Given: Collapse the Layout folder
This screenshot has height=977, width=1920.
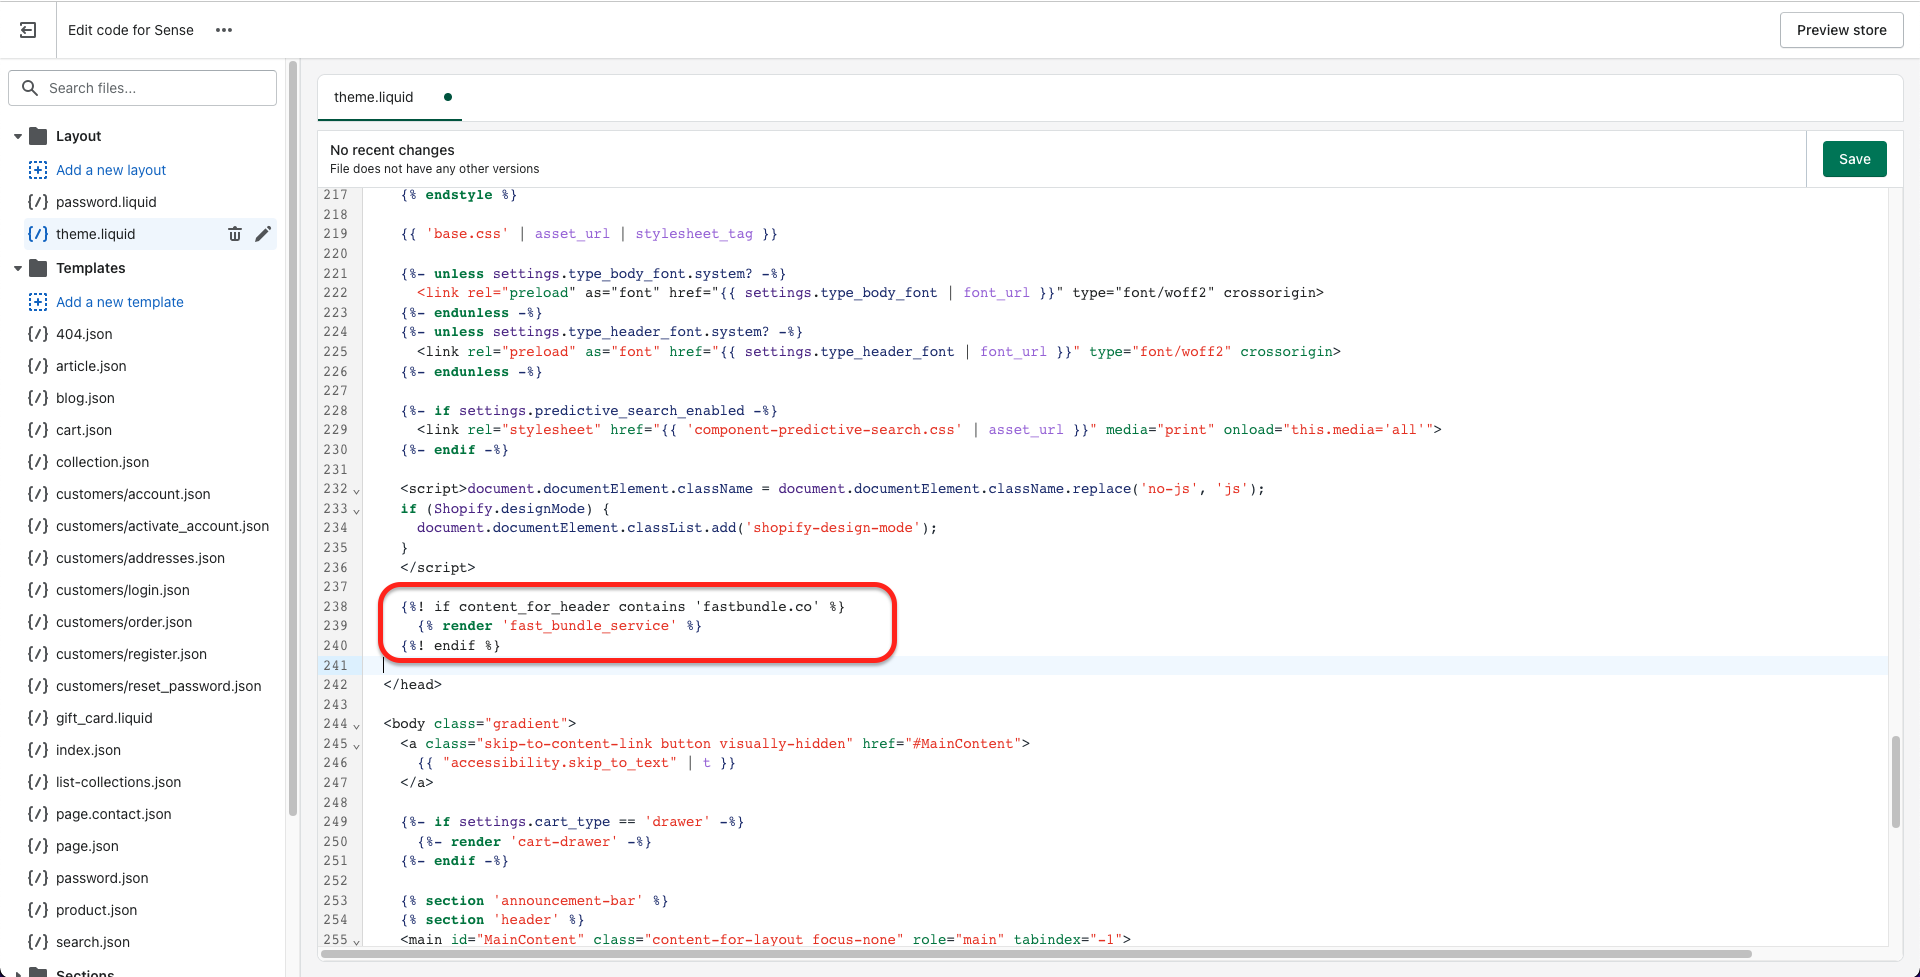Looking at the screenshot, I should pyautogui.click(x=18, y=136).
